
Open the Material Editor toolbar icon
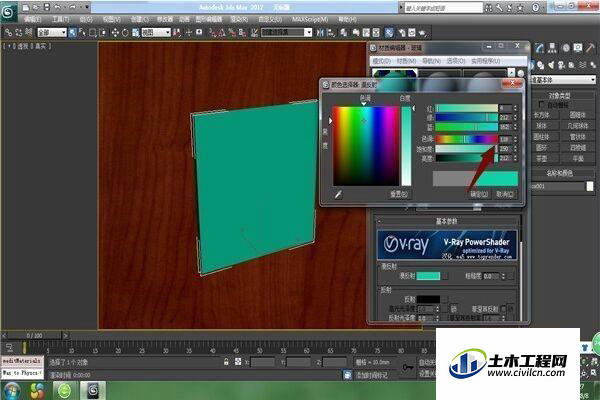389,33
